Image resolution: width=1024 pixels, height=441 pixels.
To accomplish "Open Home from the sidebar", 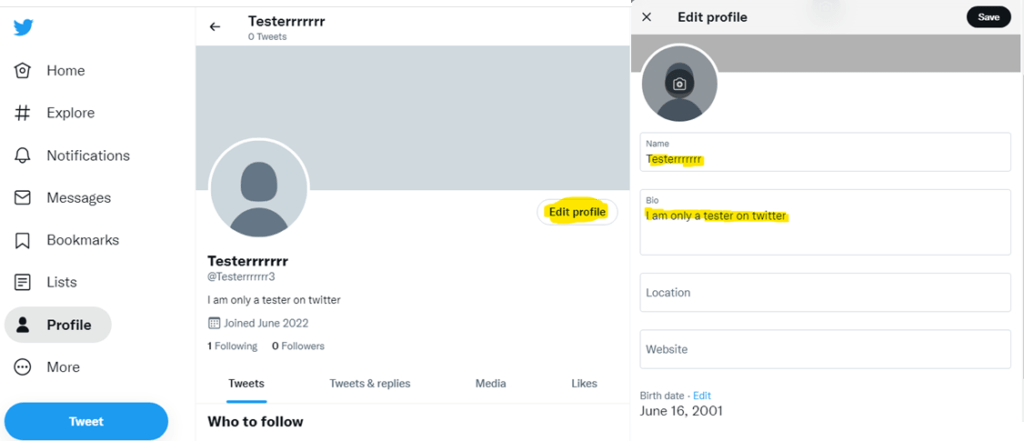I will [x=50, y=71].
